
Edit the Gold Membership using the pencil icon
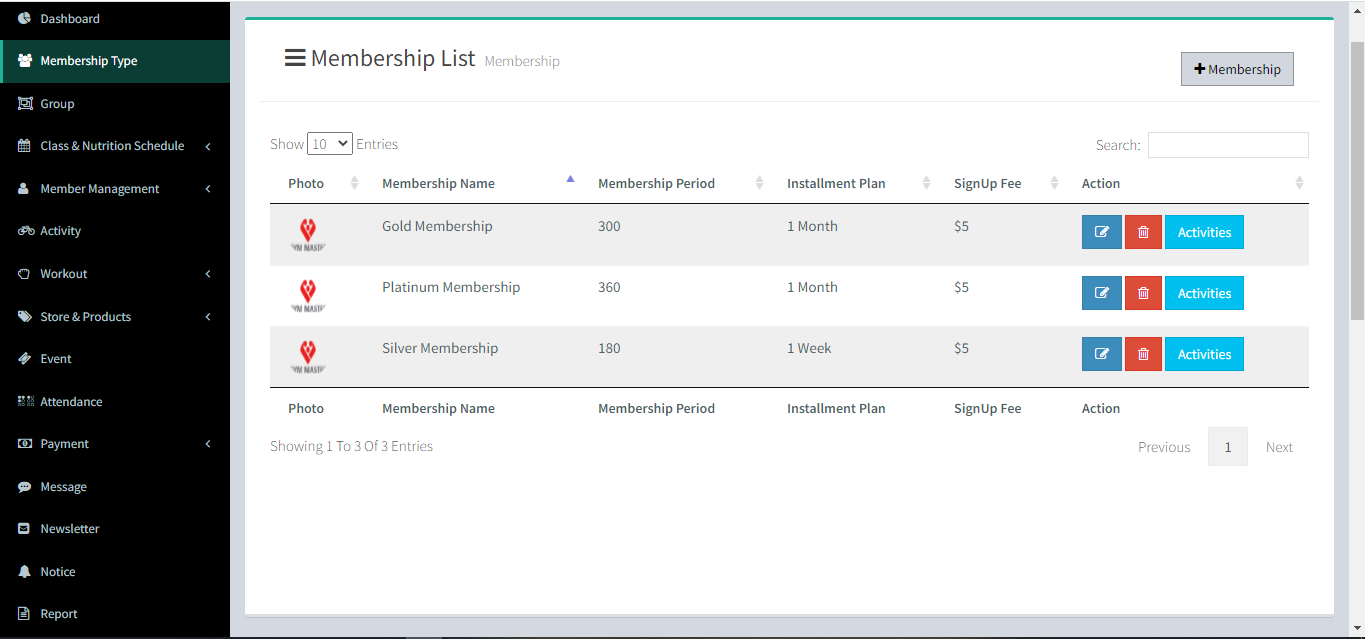(1101, 231)
